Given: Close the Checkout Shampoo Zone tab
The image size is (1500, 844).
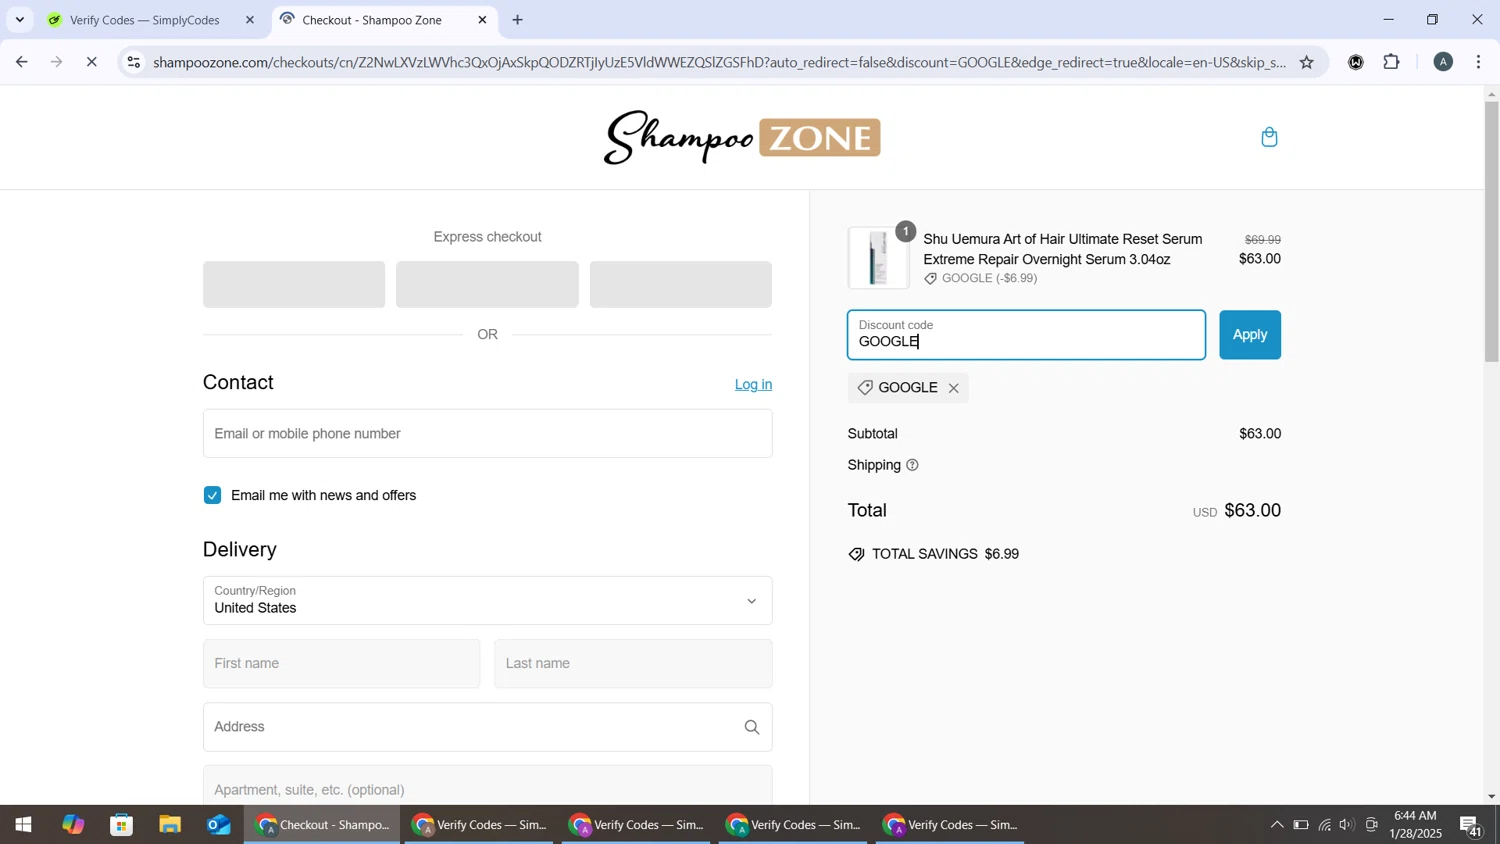Looking at the screenshot, I should click(x=482, y=20).
